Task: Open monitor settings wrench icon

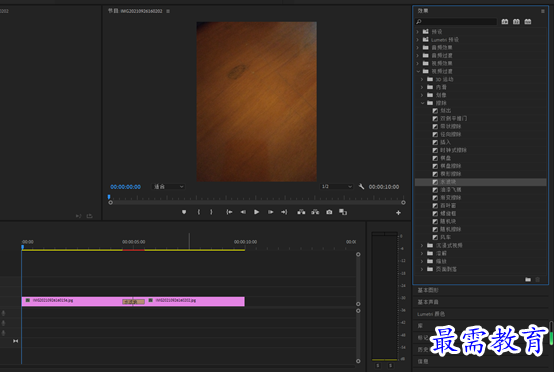Action: pos(361,187)
